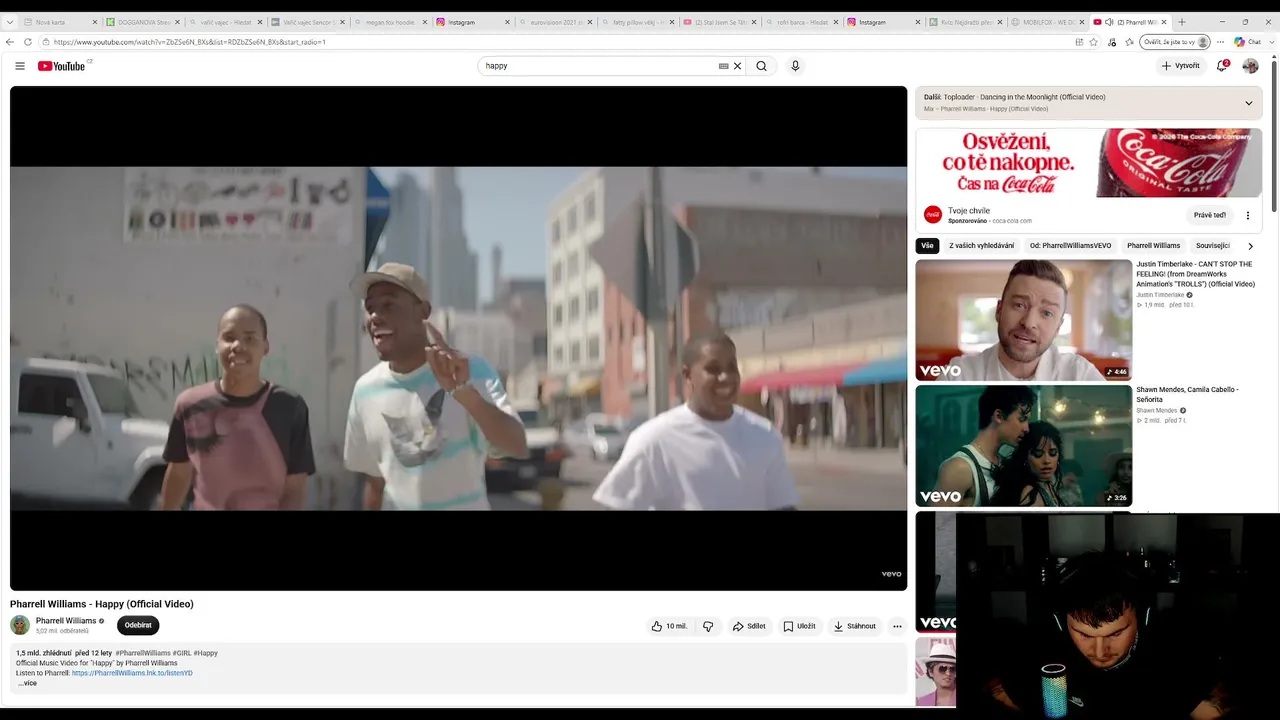Open the browser Chat assistant button
Image resolution: width=1280 pixels, height=720 pixels.
[x=1247, y=42]
